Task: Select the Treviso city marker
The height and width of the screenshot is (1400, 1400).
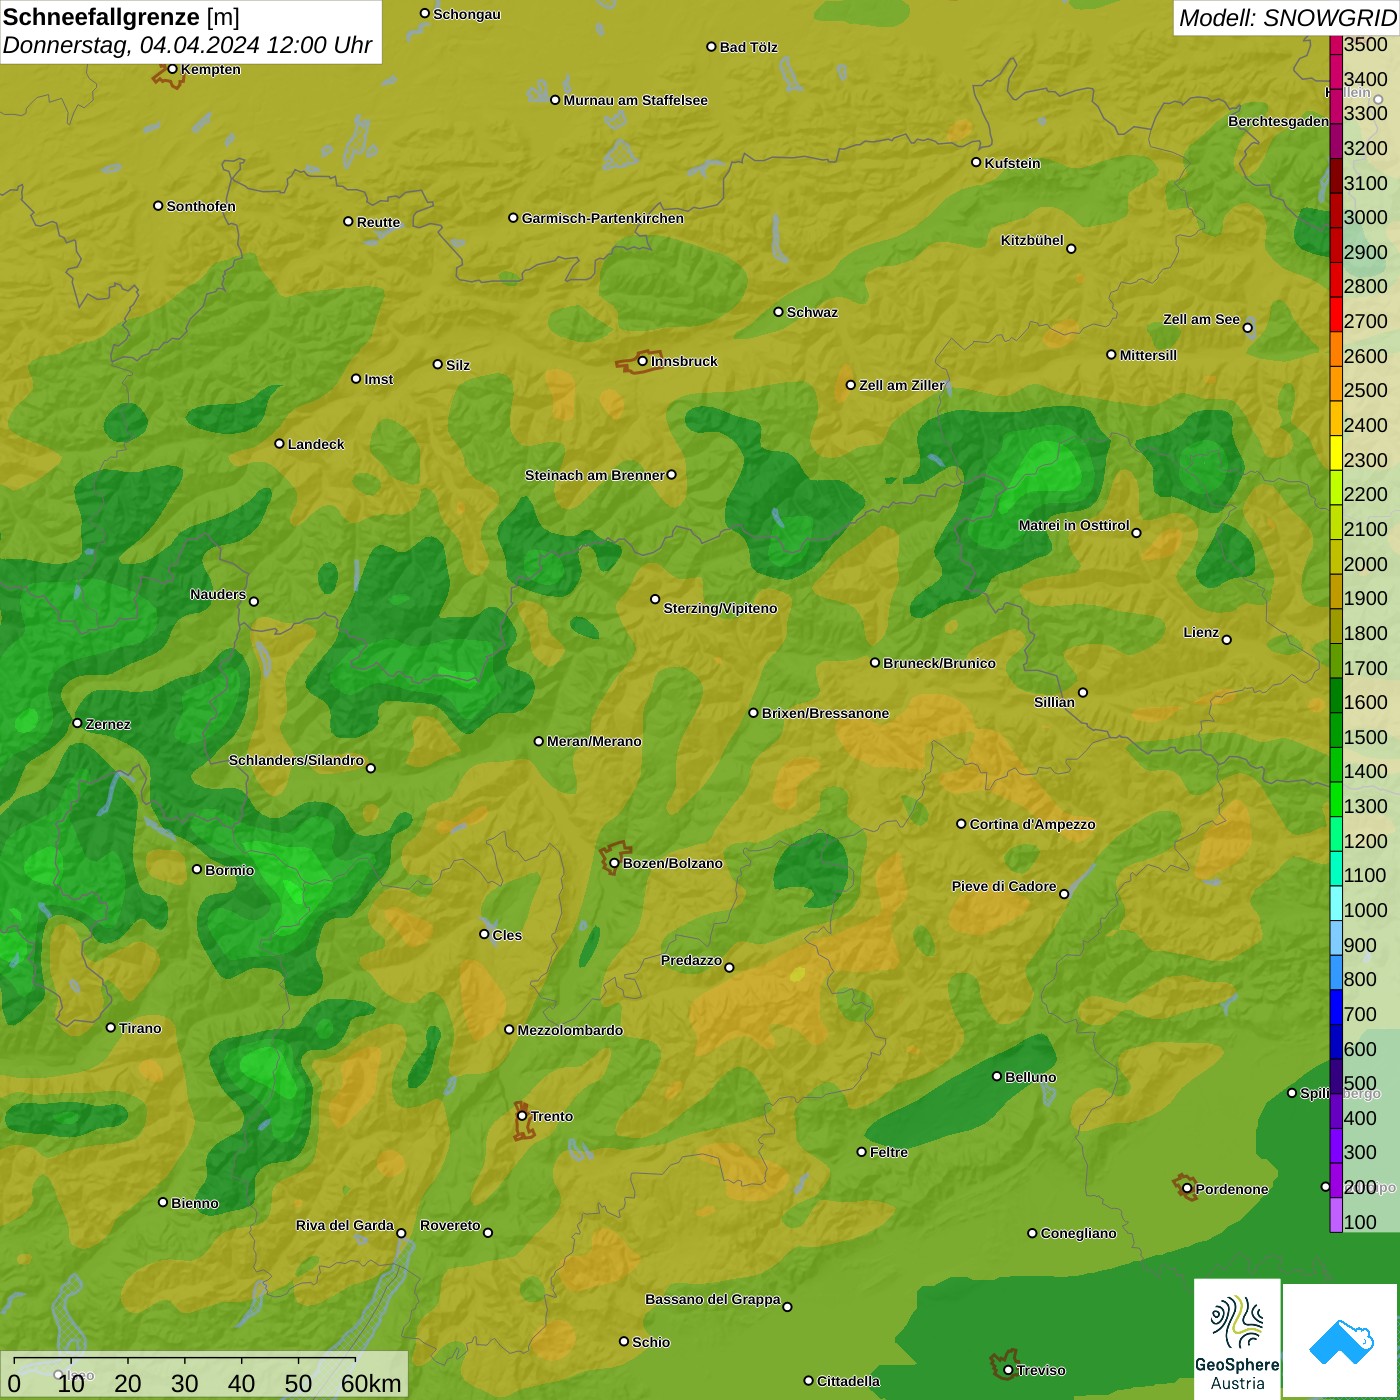Action: (x=1008, y=1370)
